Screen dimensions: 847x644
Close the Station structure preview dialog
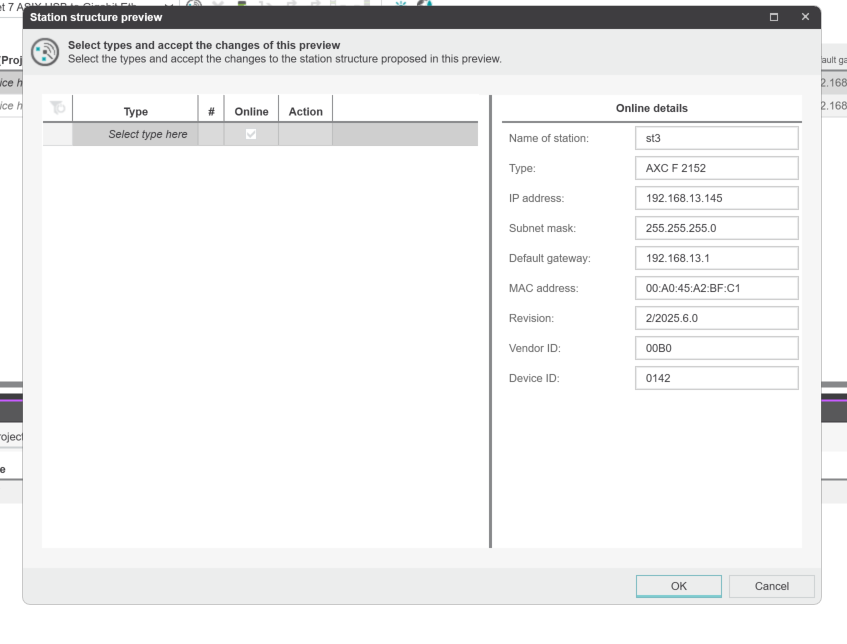(805, 18)
